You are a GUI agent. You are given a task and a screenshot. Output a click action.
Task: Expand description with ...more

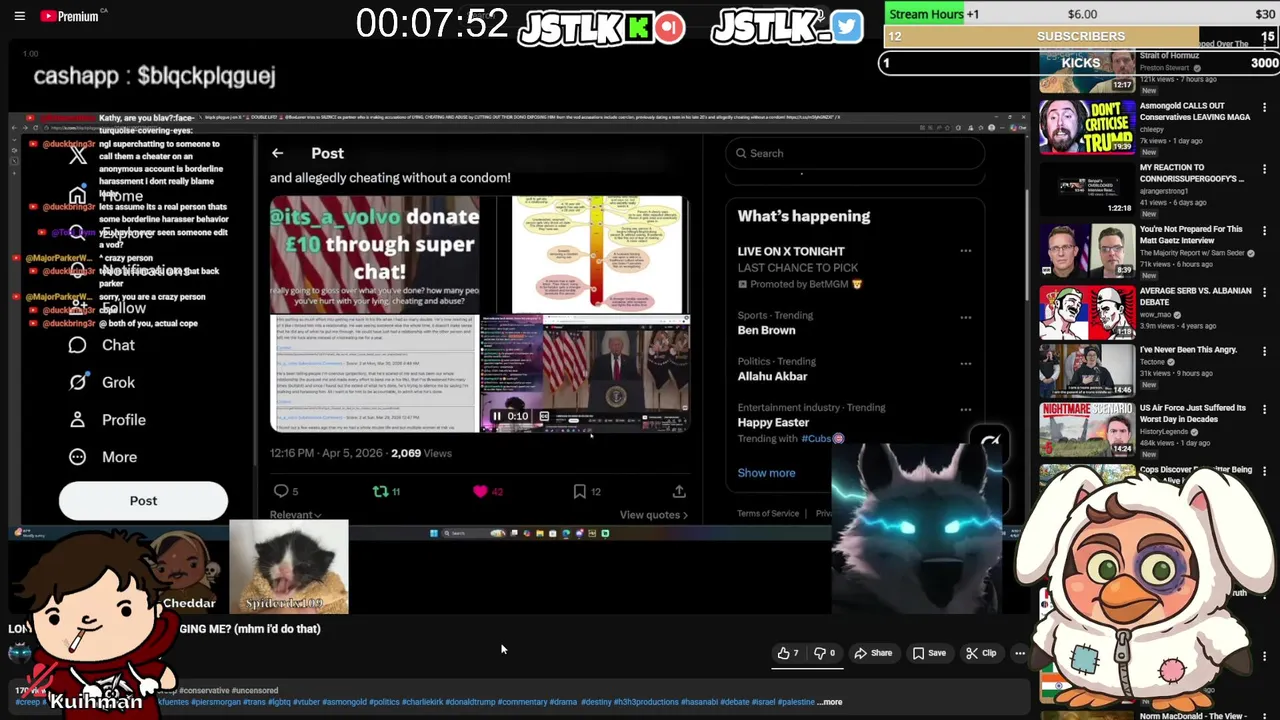[829, 702]
